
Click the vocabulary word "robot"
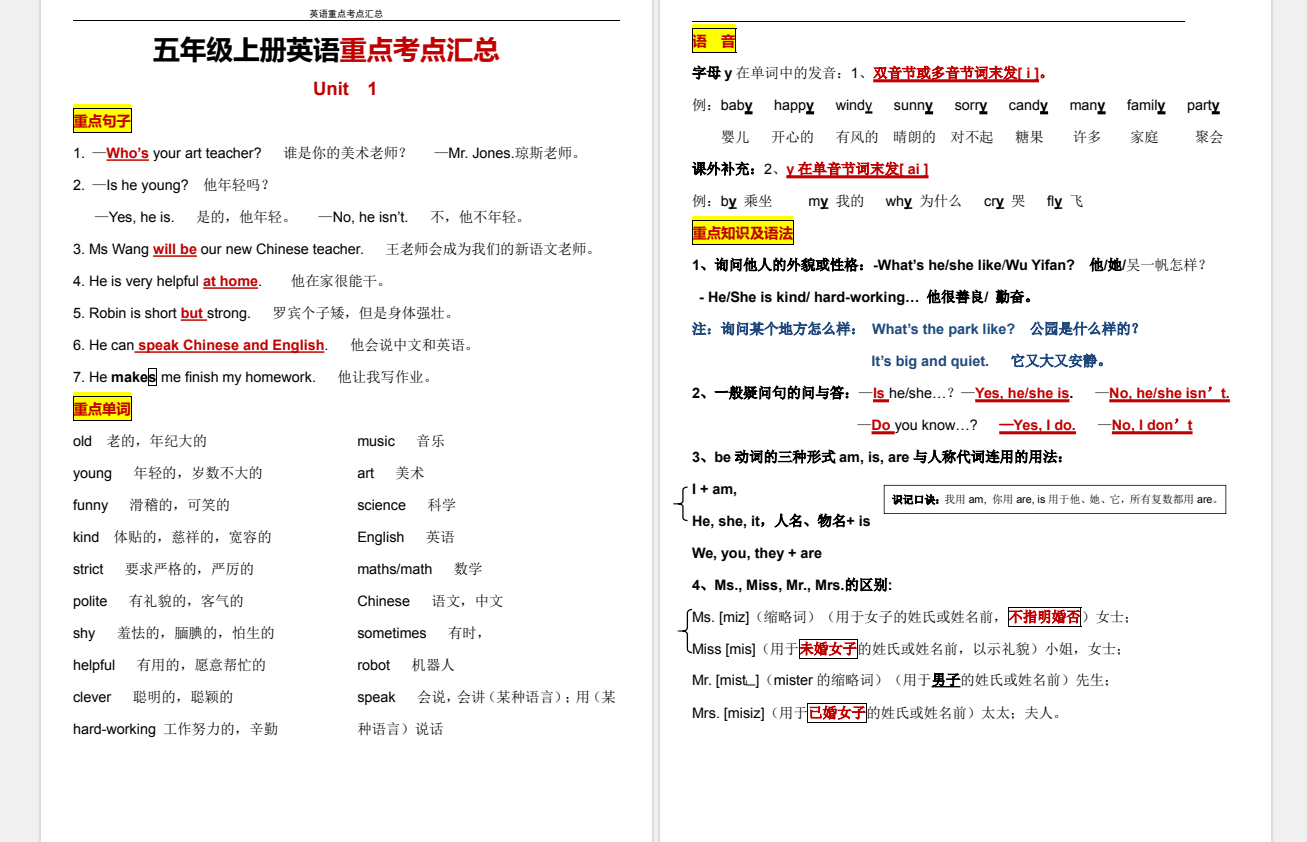(374, 665)
